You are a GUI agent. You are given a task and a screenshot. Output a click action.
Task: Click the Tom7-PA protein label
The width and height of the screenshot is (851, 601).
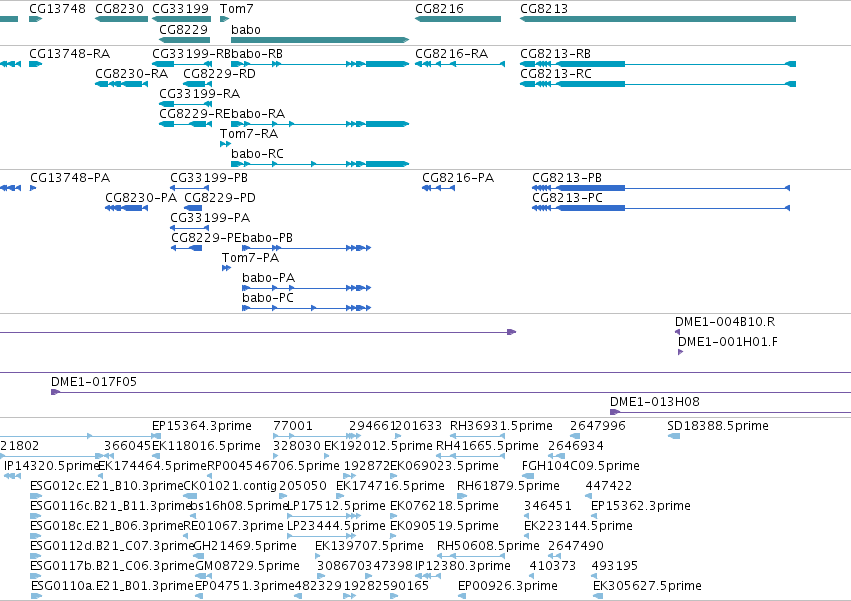[250, 258]
